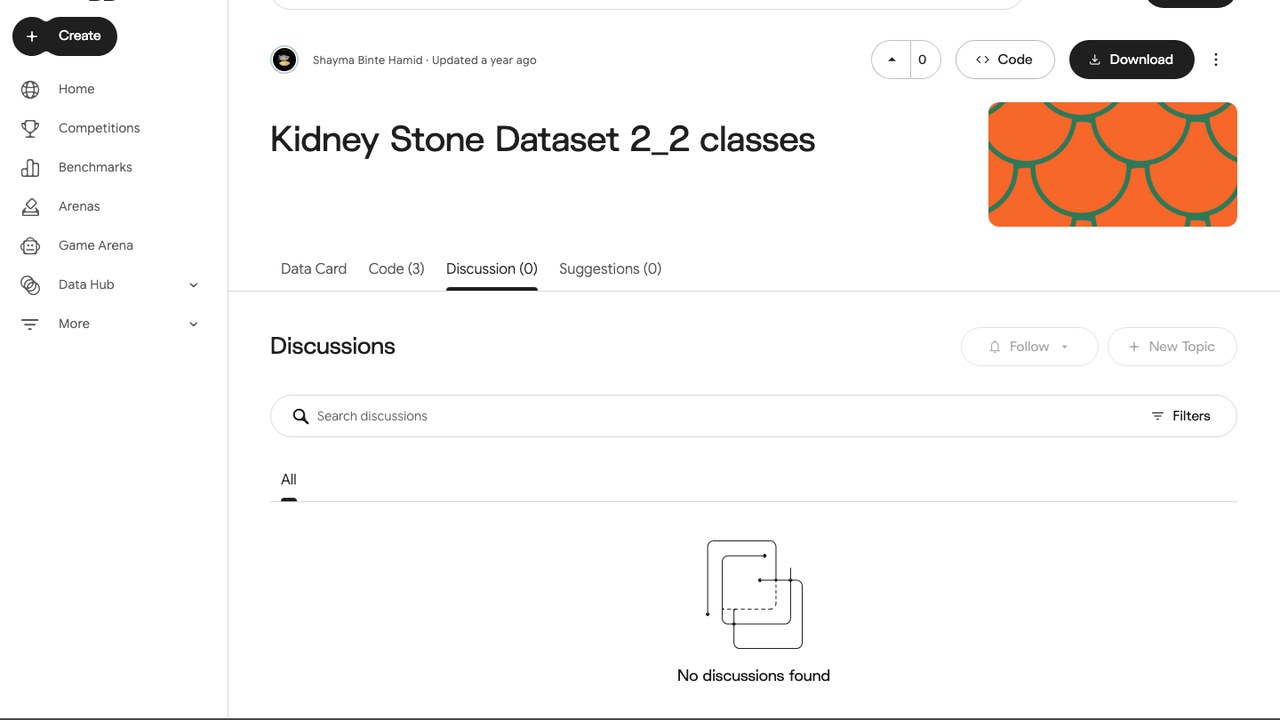Click the More menu lines icon

[x=30, y=324]
